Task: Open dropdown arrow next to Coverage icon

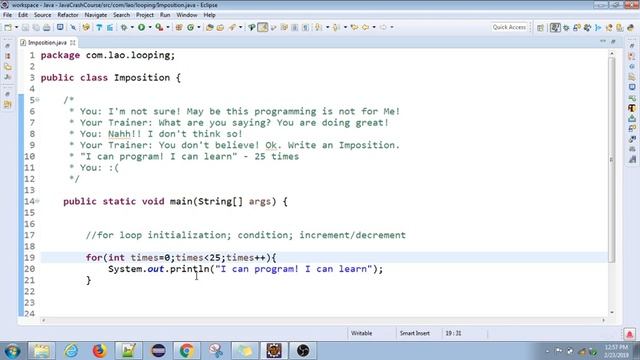Action: (168, 27)
